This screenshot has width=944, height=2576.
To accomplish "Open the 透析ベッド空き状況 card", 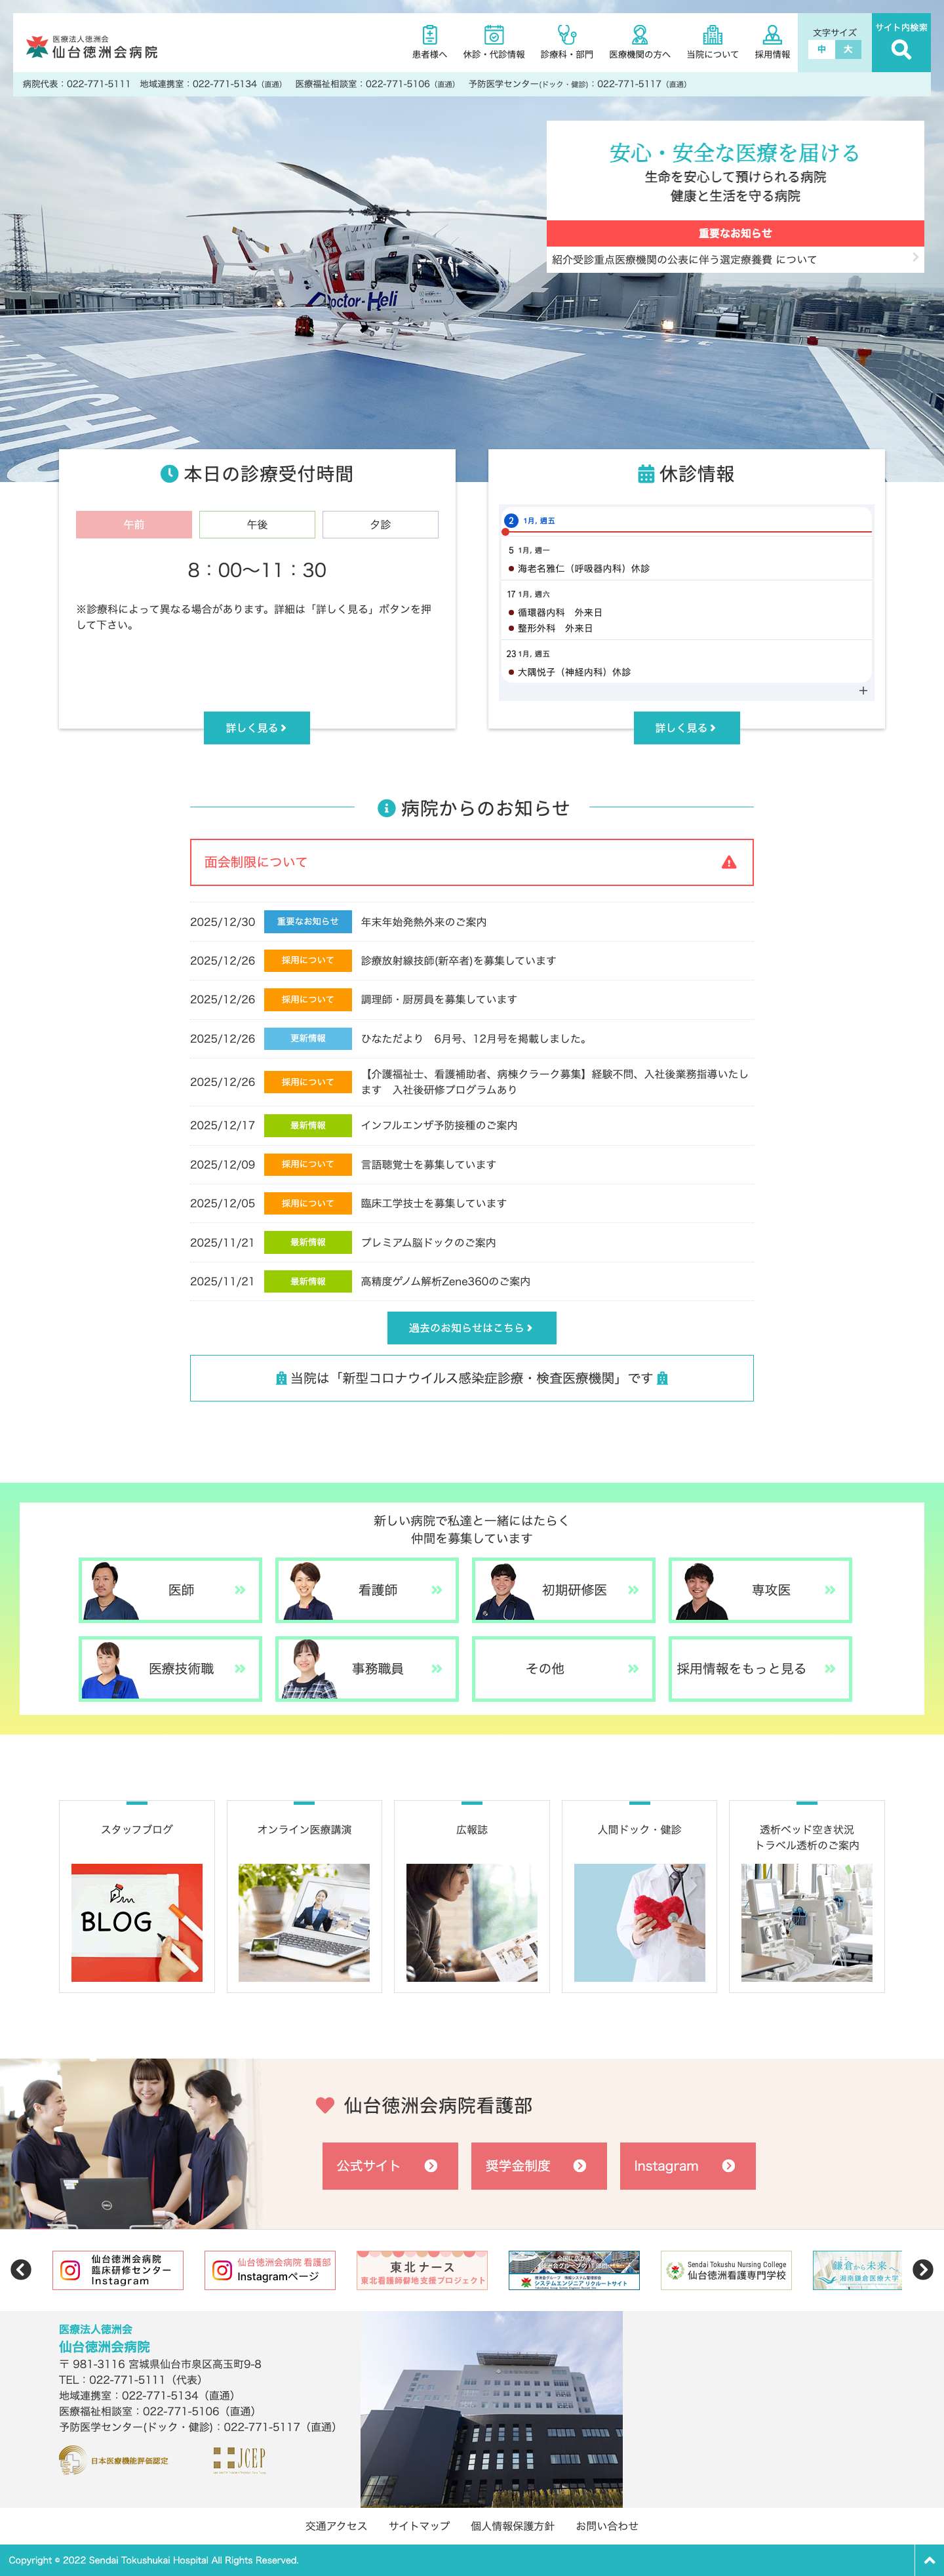I will coord(807,1897).
